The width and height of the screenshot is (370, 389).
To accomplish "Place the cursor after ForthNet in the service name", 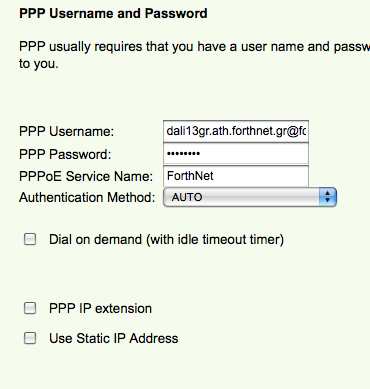I will [215, 176].
